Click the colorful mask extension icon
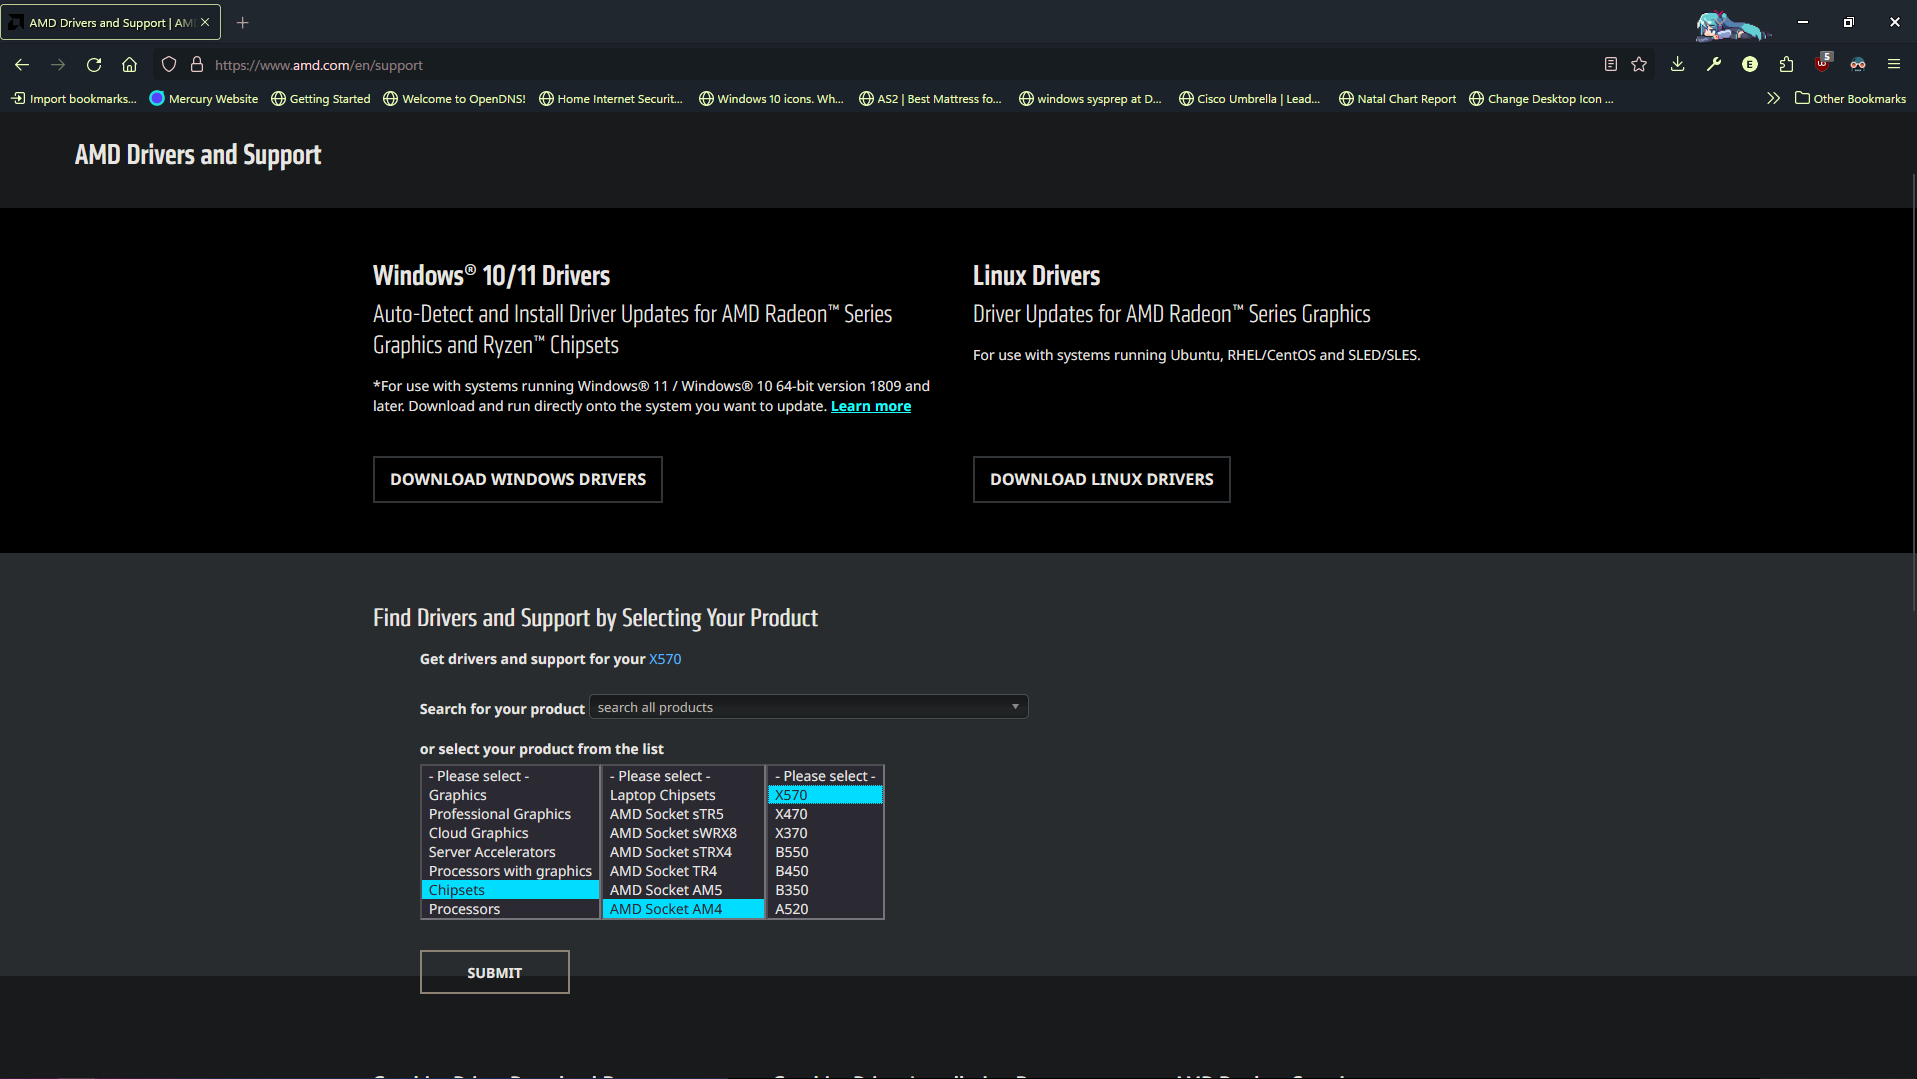The height and width of the screenshot is (1079, 1917). click(x=1858, y=65)
